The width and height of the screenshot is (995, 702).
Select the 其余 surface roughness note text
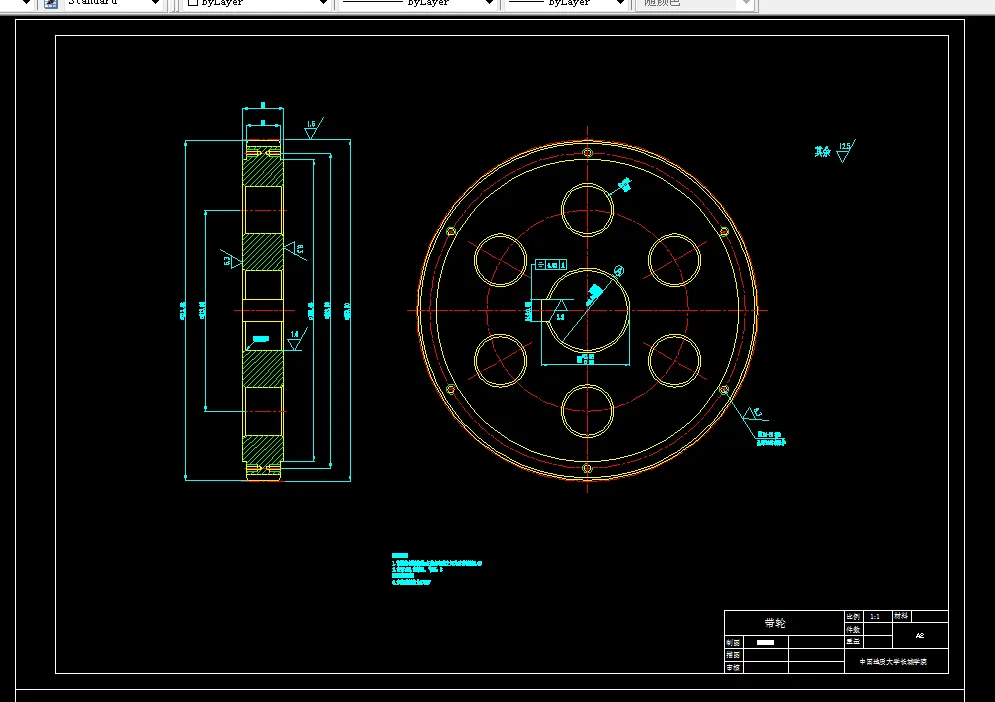(x=822, y=152)
